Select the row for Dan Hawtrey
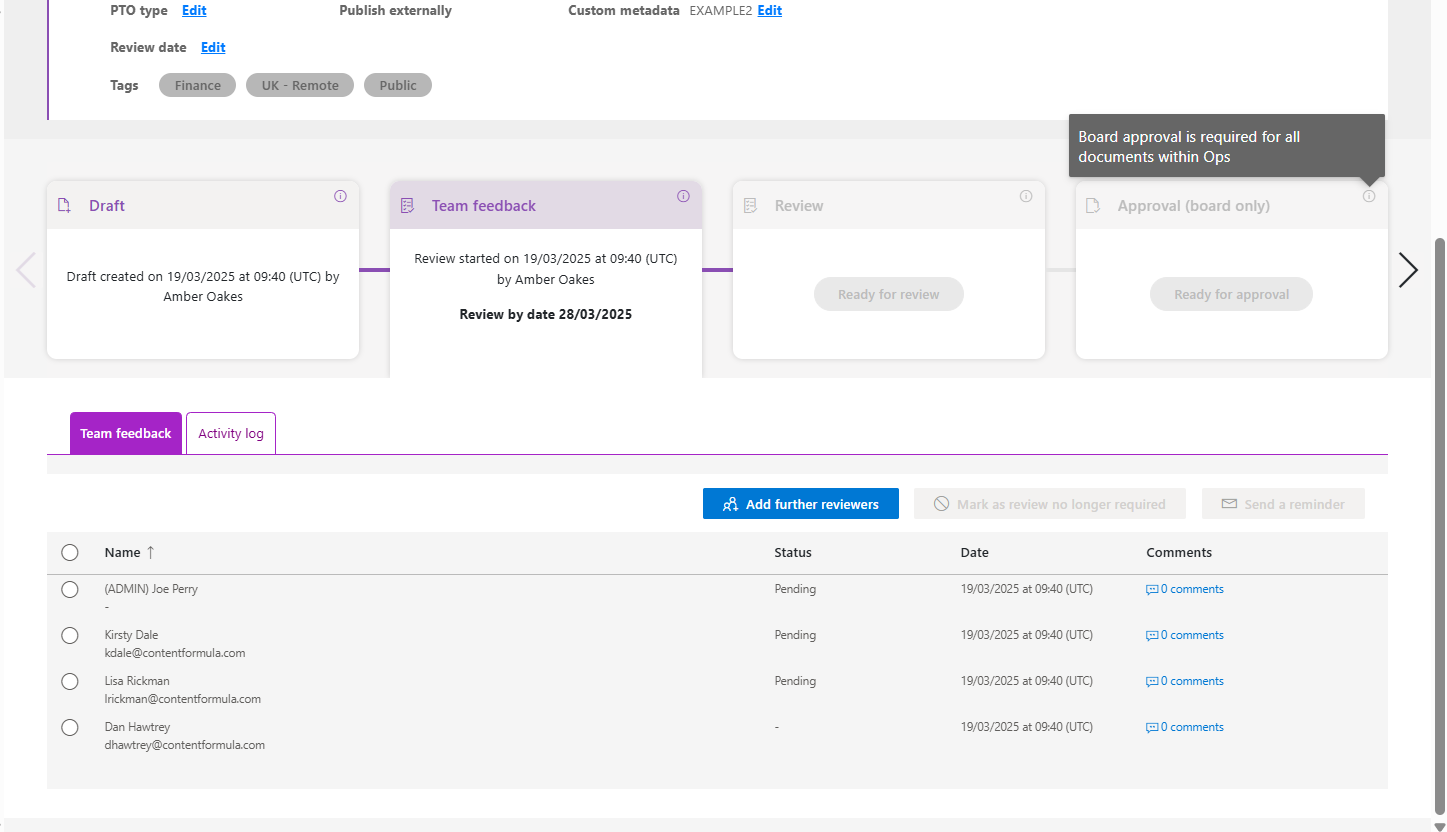 coord(70,727)
